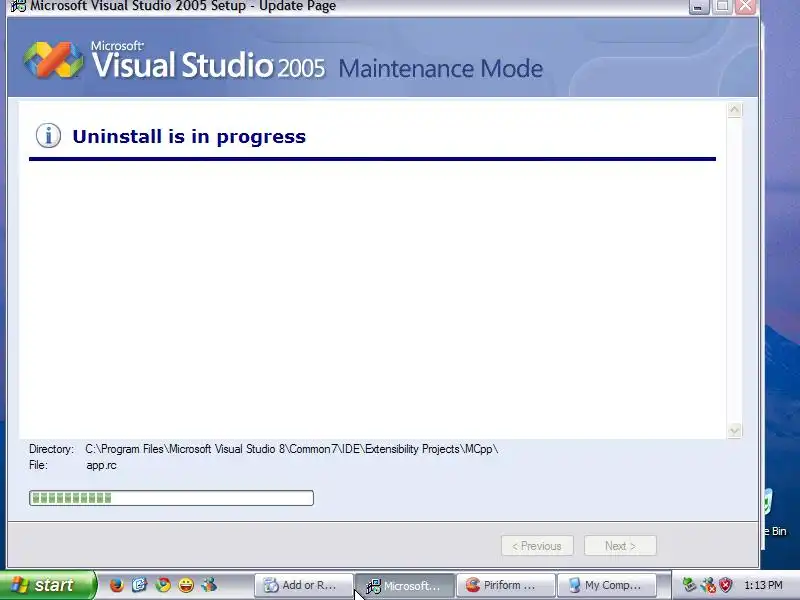Image resolution: width=800 pixels, height=600 pixels.
Task: Click the 'Uninstall is in progress' heading
Action: [x=189, y=137]
